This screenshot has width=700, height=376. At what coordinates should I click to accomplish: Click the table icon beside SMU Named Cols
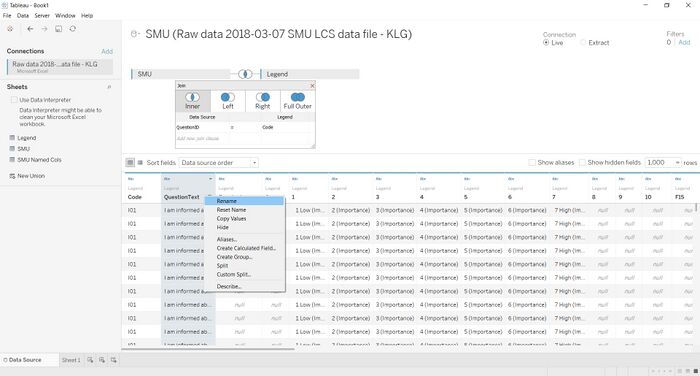(x=12, y=159)
